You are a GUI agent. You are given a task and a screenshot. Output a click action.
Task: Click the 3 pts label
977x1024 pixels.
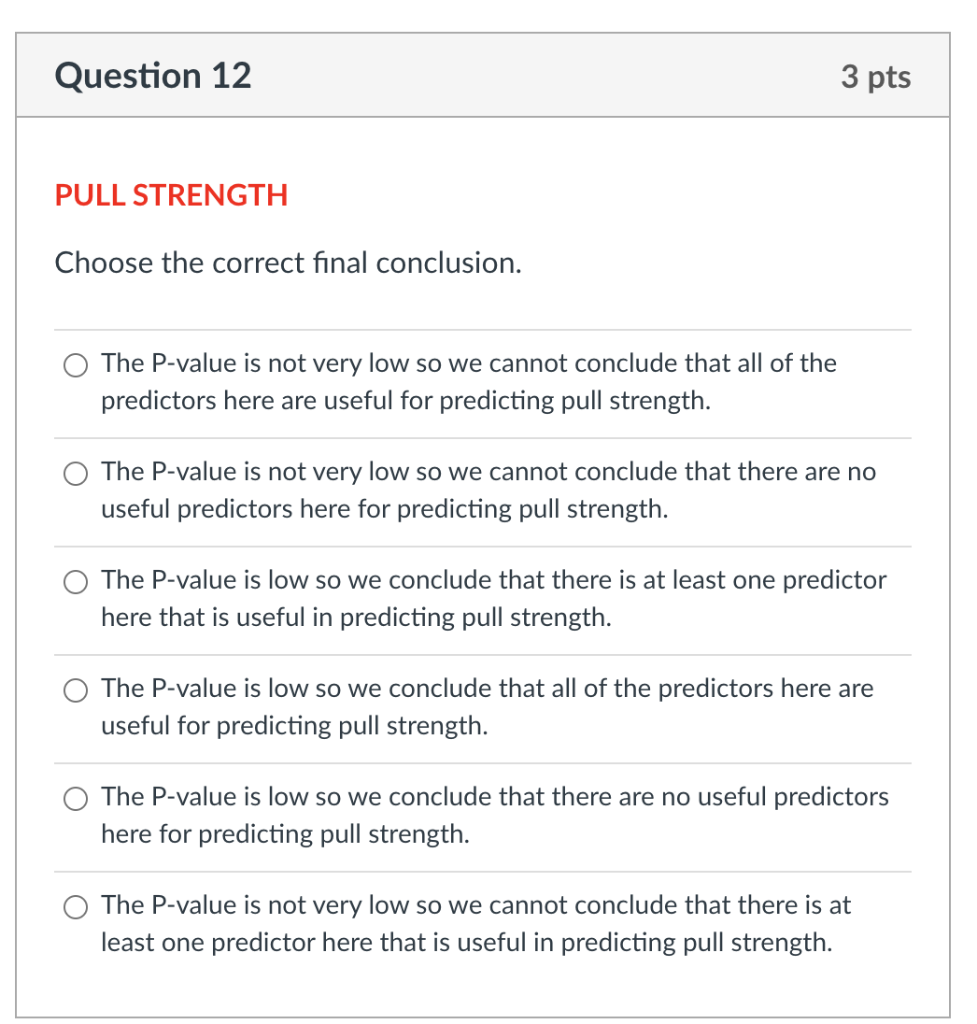coord(877,76)
